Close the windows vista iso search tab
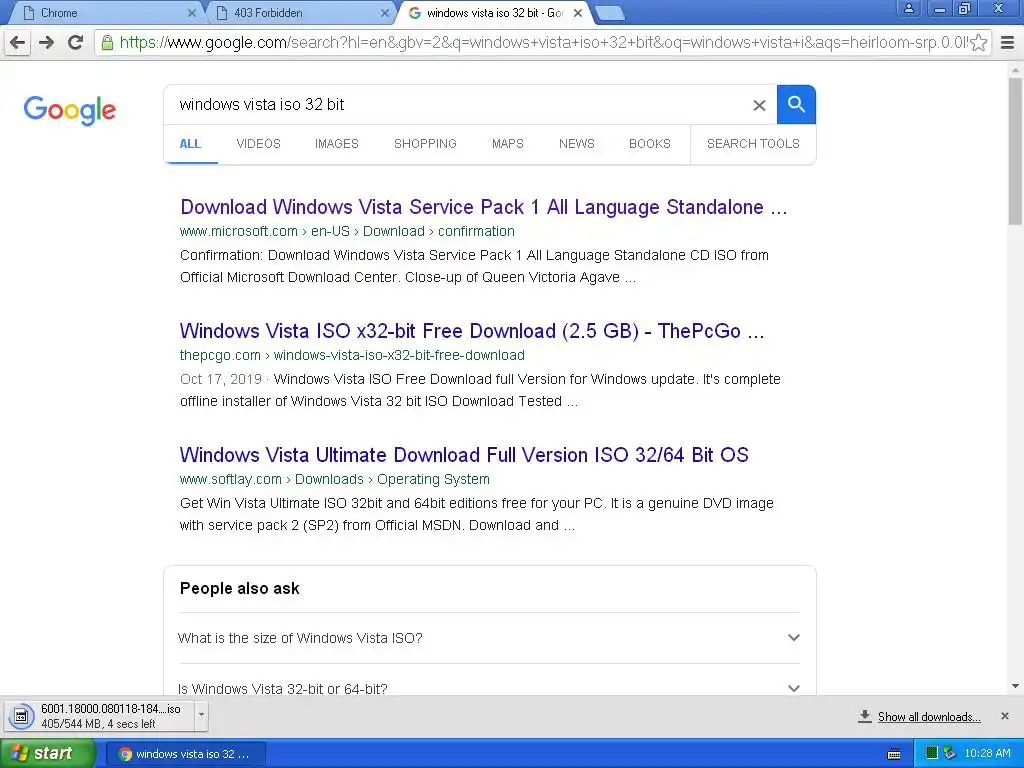 point(578,13)
